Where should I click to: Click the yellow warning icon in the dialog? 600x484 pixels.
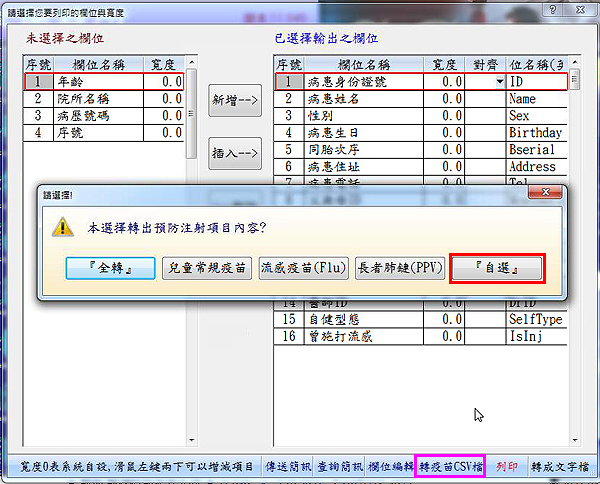[62, 226]
